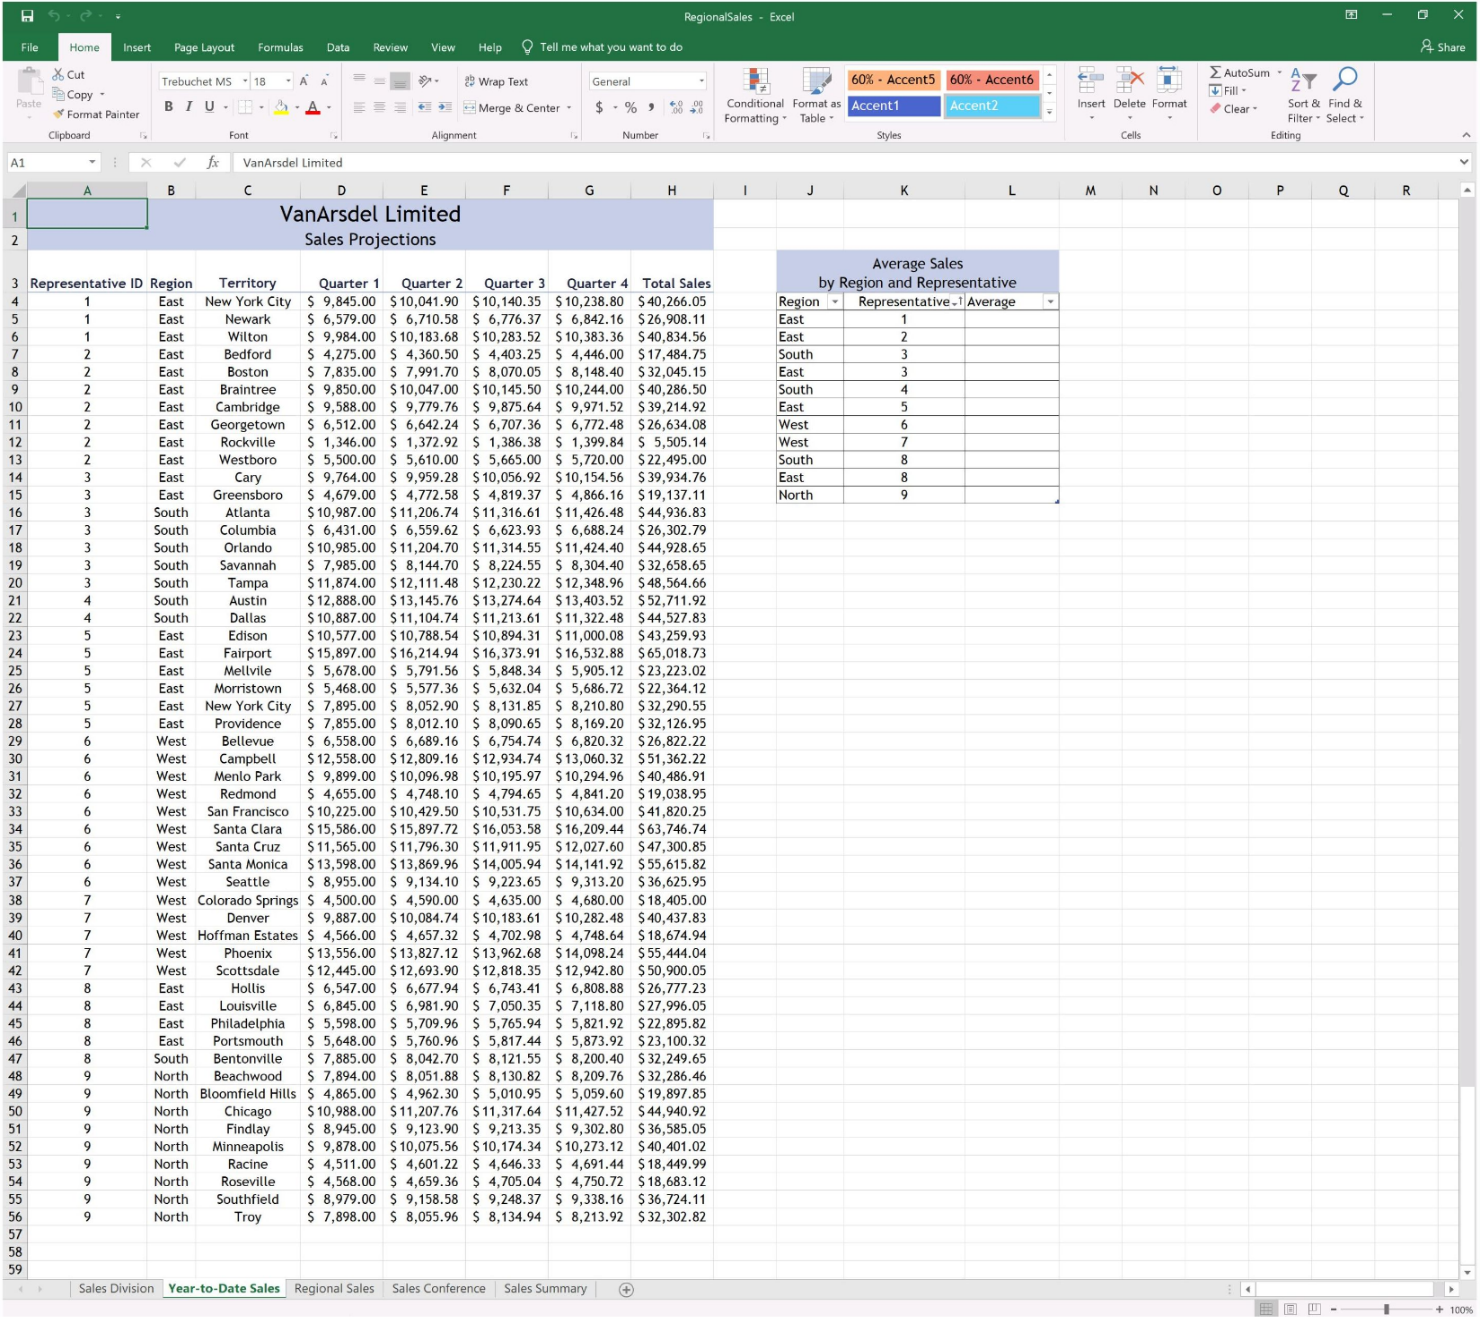Open the Name Box dropdown arrow
The width and height of the screenshot is (1480, 1322).
tap(92, 162)
